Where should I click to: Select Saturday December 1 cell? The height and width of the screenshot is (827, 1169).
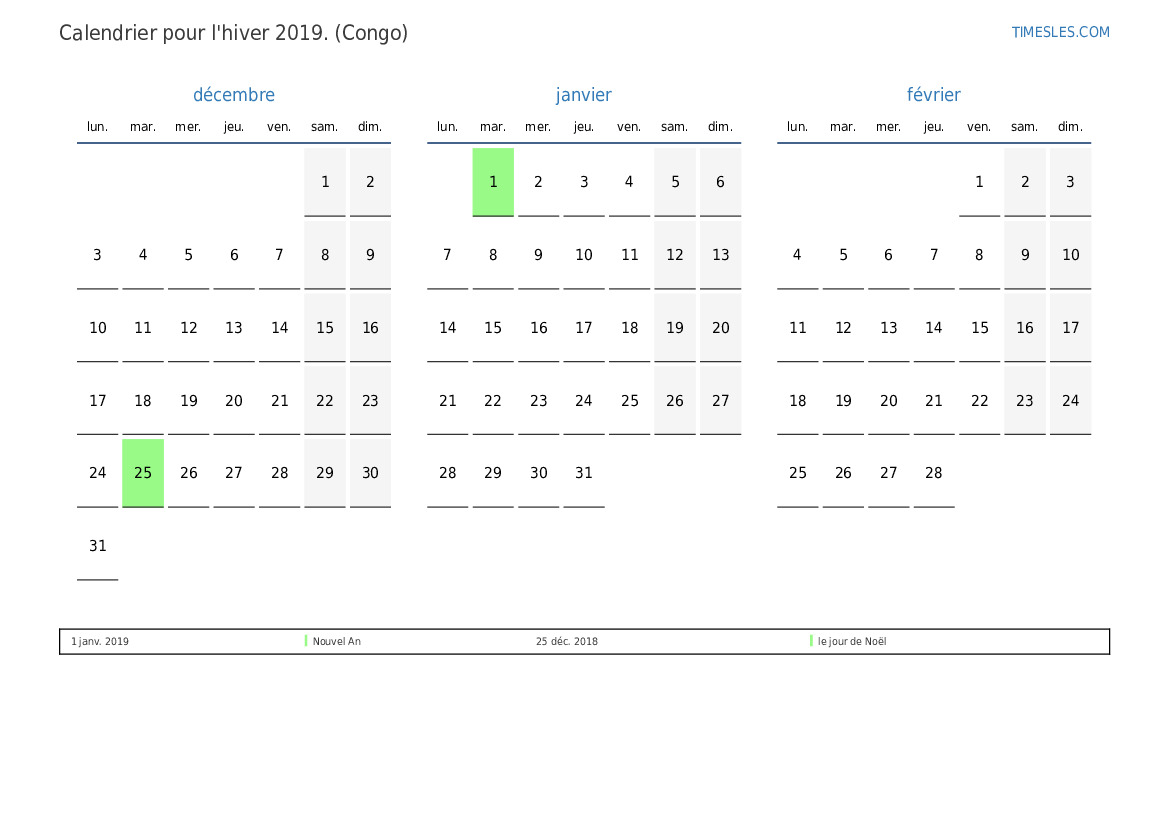(x=325, y=182)
